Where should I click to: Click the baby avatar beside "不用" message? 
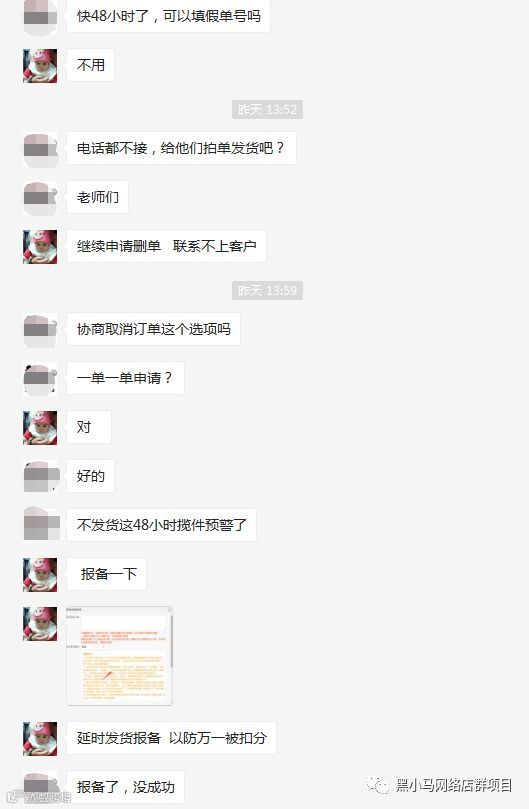tap(40, 66)
